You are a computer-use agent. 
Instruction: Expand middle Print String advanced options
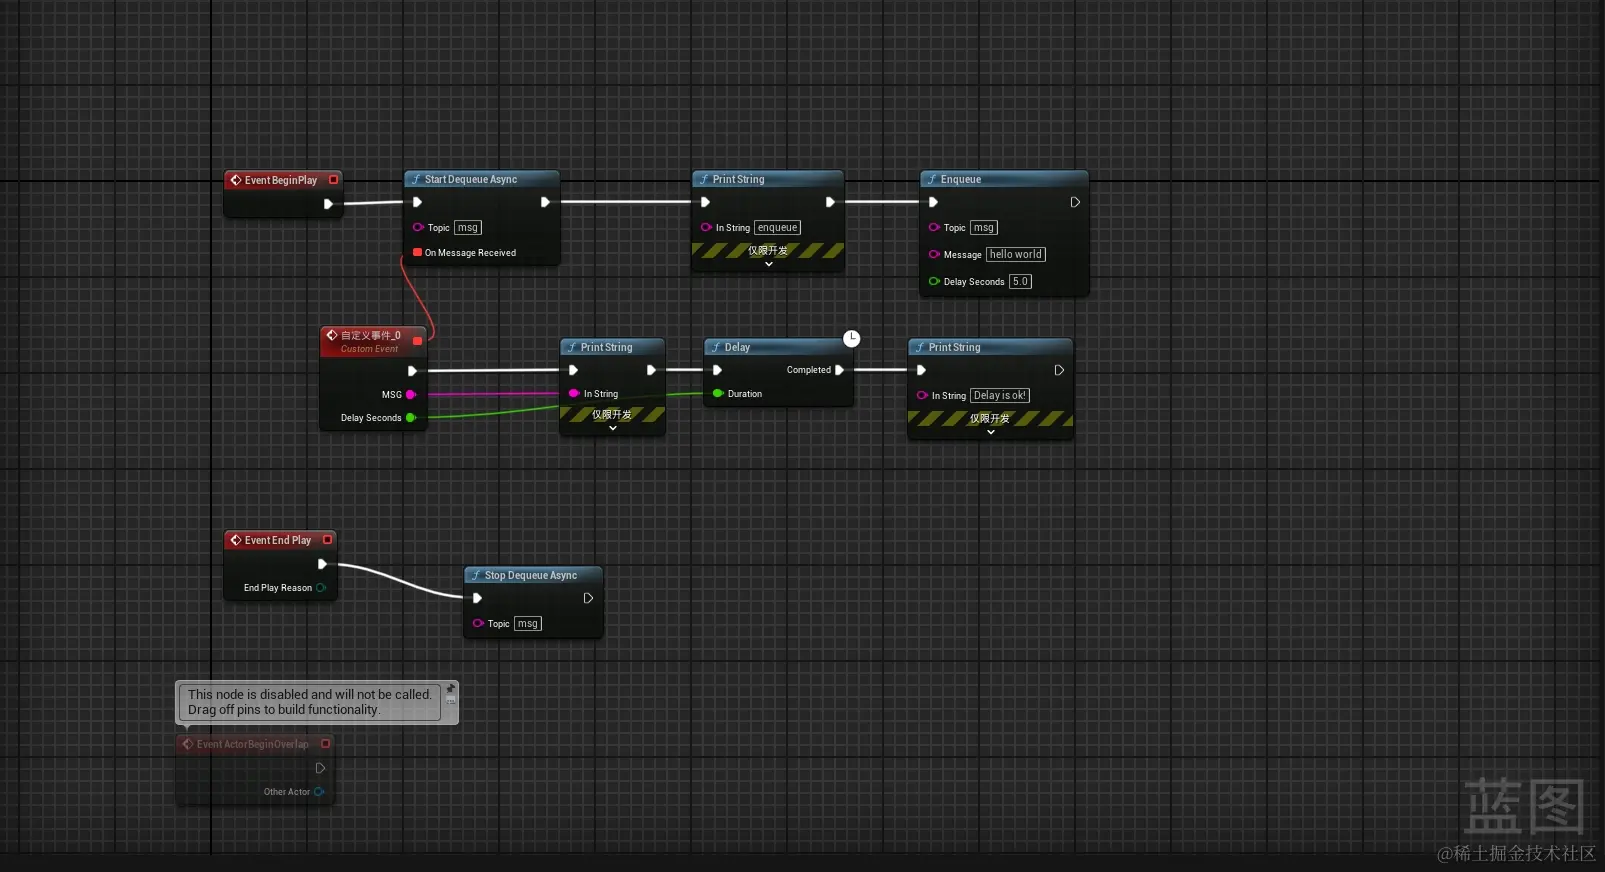click(x=612, y=428)
